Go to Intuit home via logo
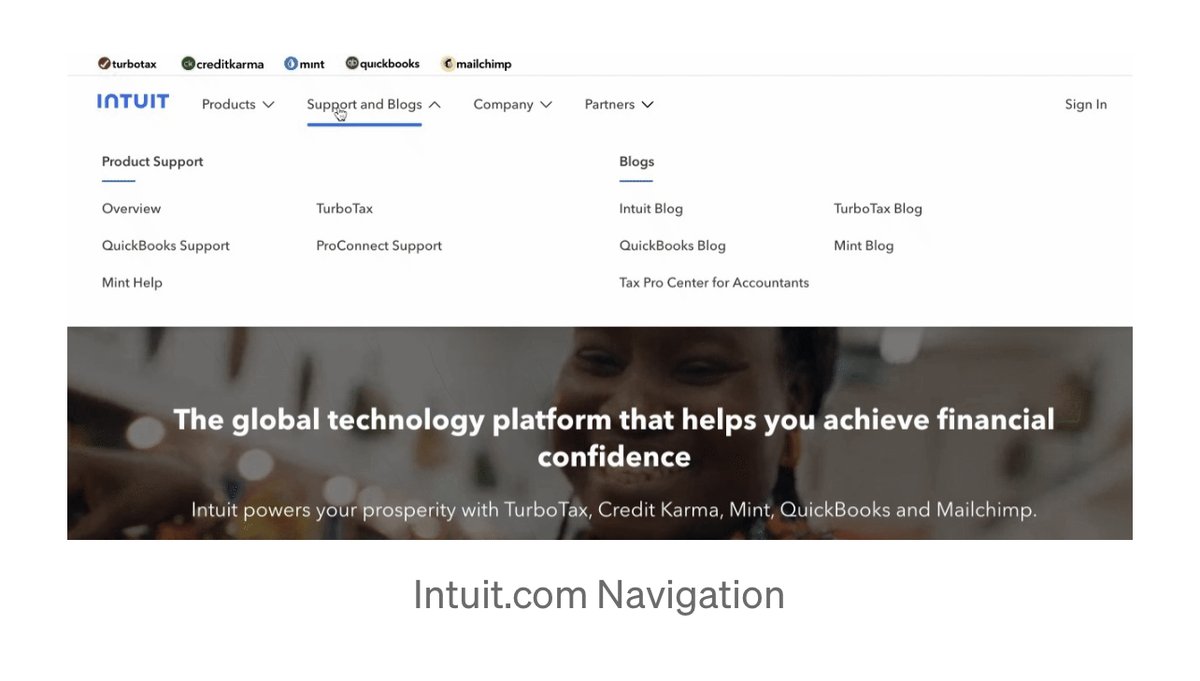The image size is (1200, 681). tap(133, 102)
